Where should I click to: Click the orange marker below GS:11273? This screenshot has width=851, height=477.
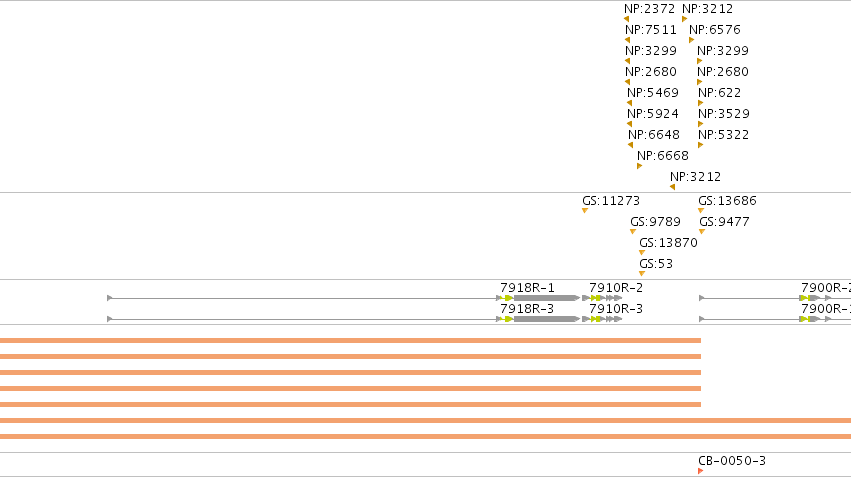click(x=585, y=211)
